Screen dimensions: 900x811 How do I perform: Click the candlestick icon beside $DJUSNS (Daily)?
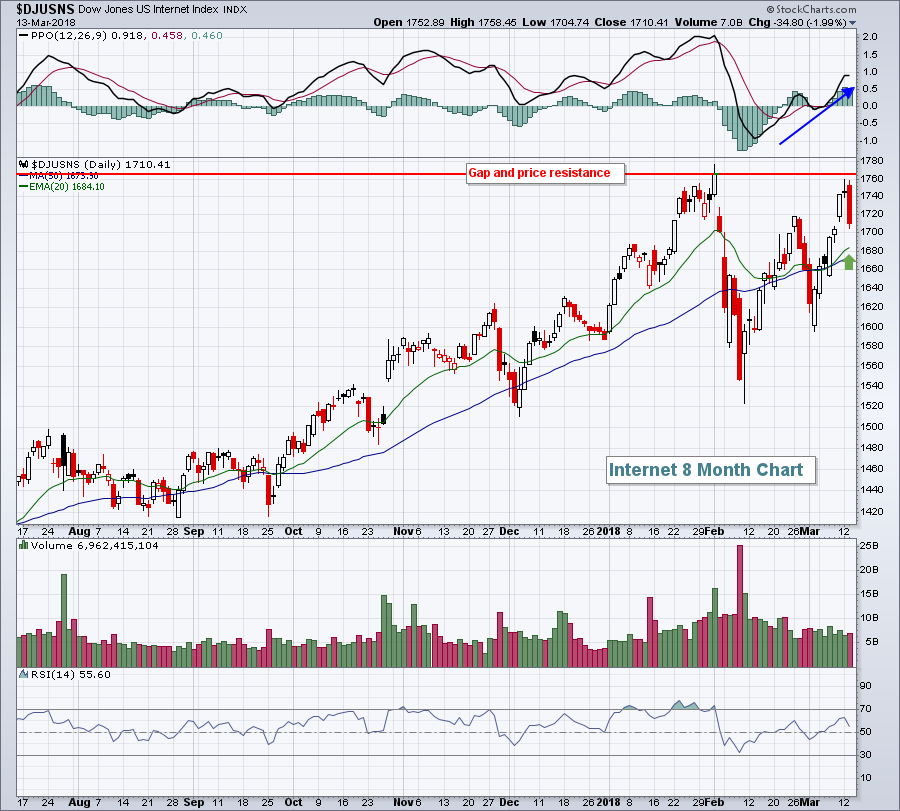click(24, 164)
